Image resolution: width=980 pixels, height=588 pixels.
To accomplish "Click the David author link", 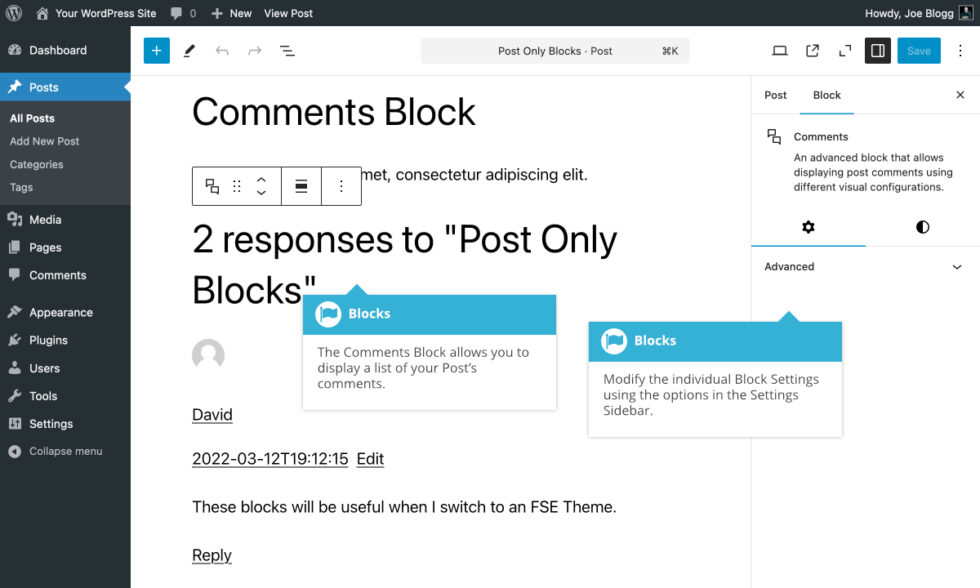I will pos(212,415).
